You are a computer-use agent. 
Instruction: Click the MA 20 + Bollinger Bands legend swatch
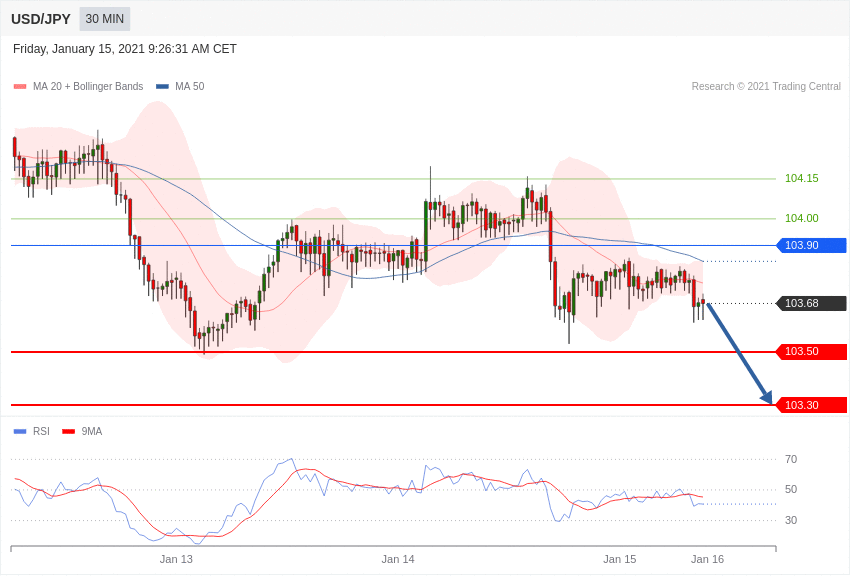pyautogui.click(x=20, y=86)
